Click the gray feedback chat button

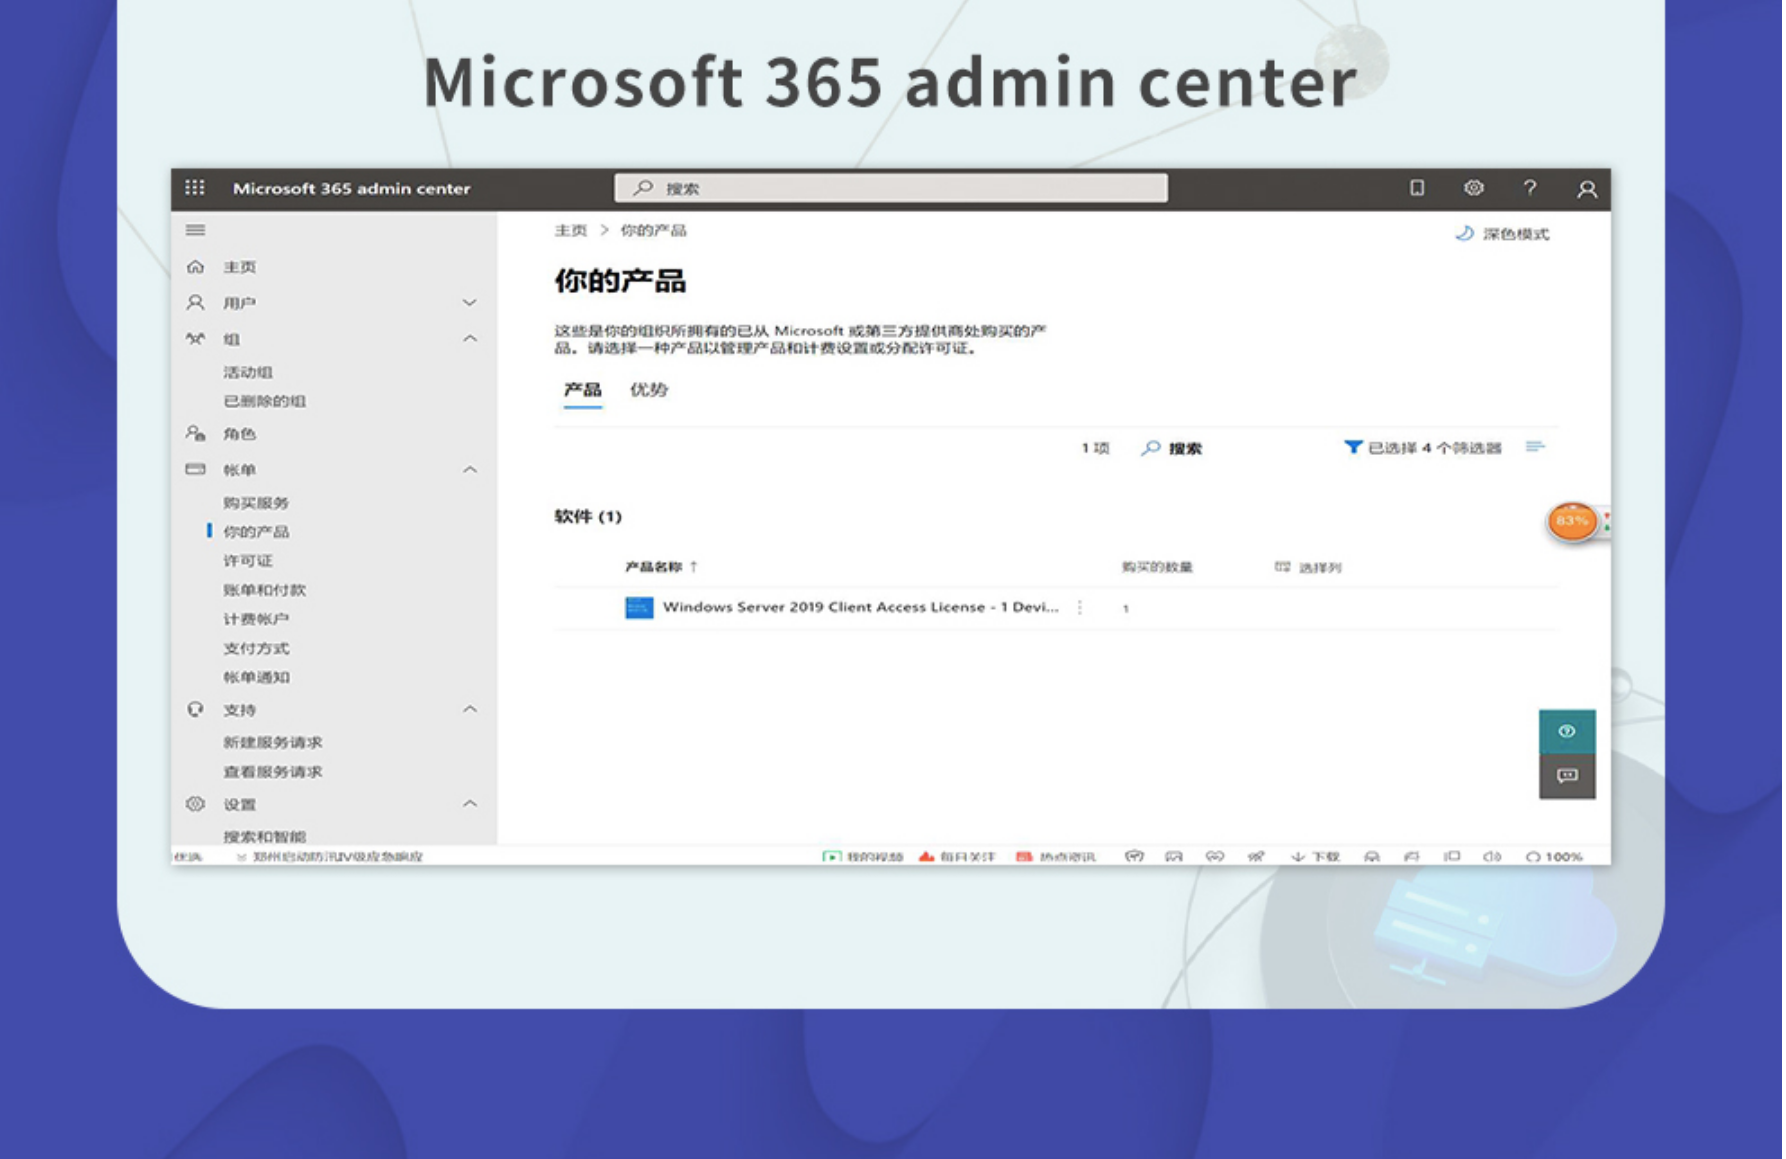click(1567, 776)
